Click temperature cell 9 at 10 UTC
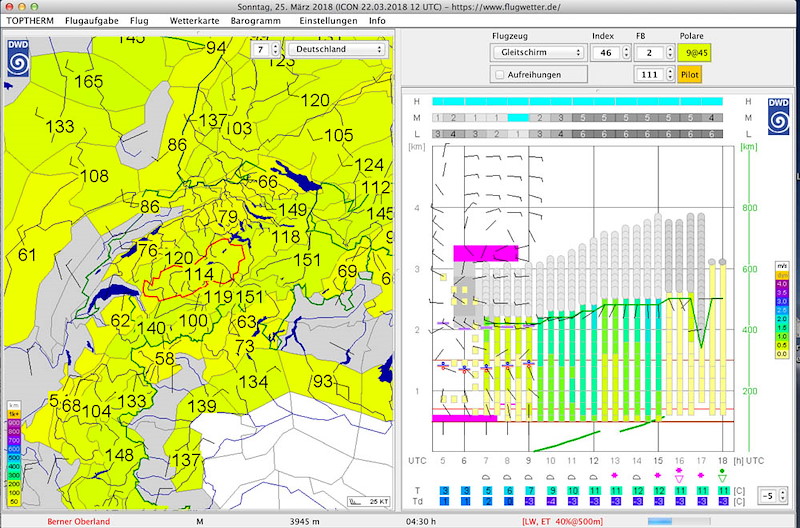The height and width of the screenshot is (528, 800). tap(551, 491)
